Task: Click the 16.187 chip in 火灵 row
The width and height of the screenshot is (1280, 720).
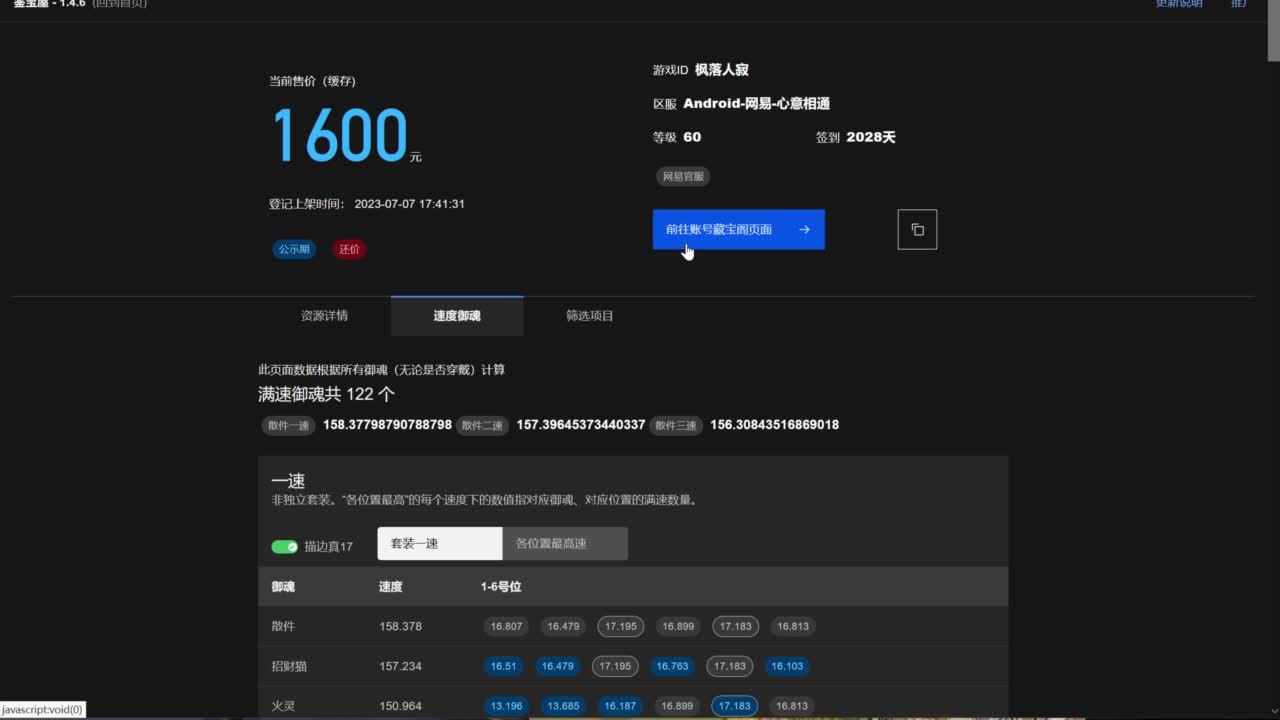Action: coord(620,706)
